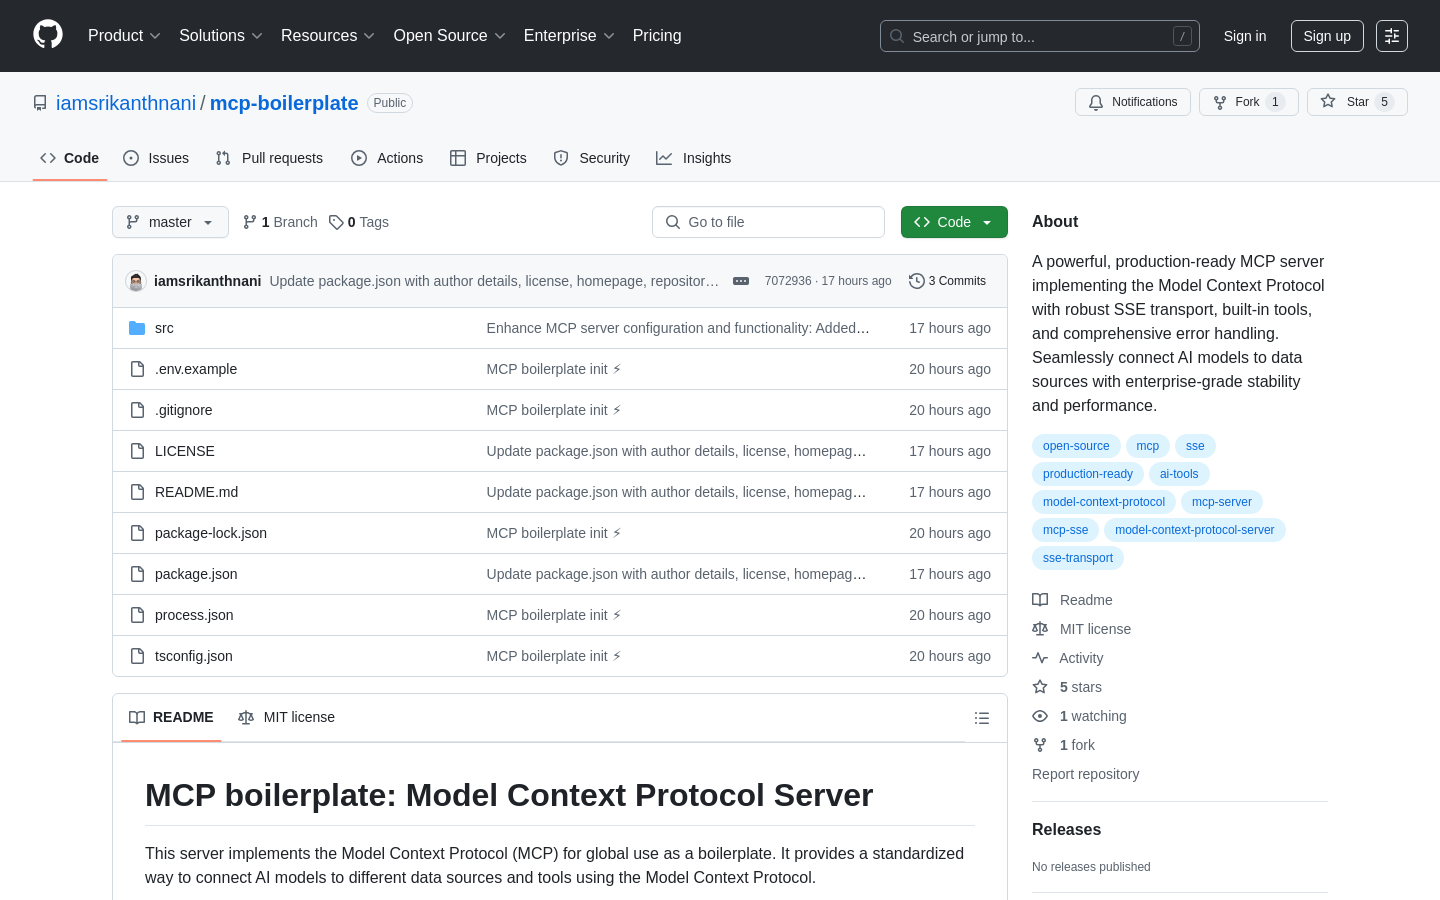The width and height of the screenshot is (1440, 900).
Task: Open the production-ready topic tag
Action: click(x=1088, y=474)
